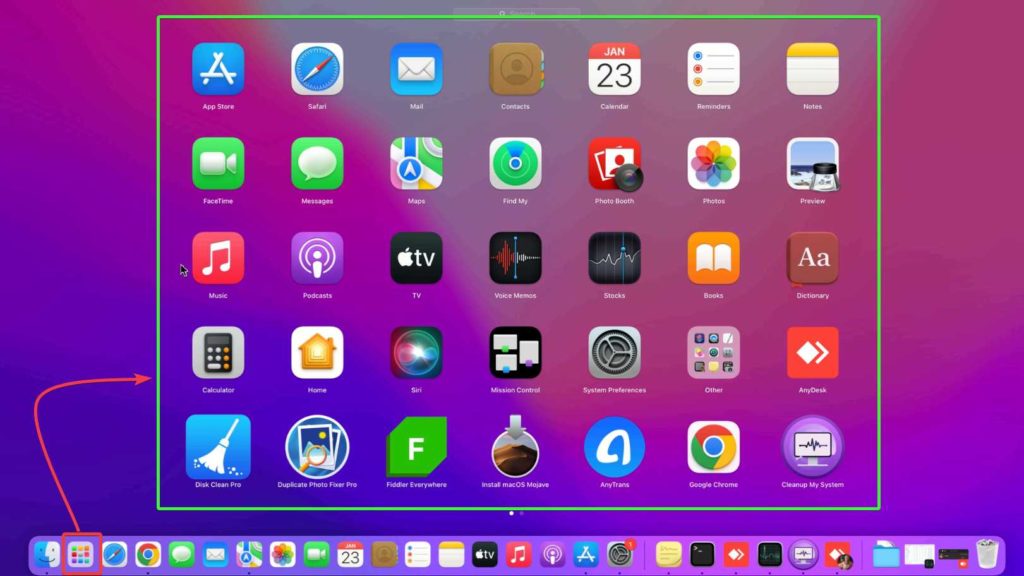
Task: Open Calendar app in Launchpad grid
Action: tap(615, 69)
